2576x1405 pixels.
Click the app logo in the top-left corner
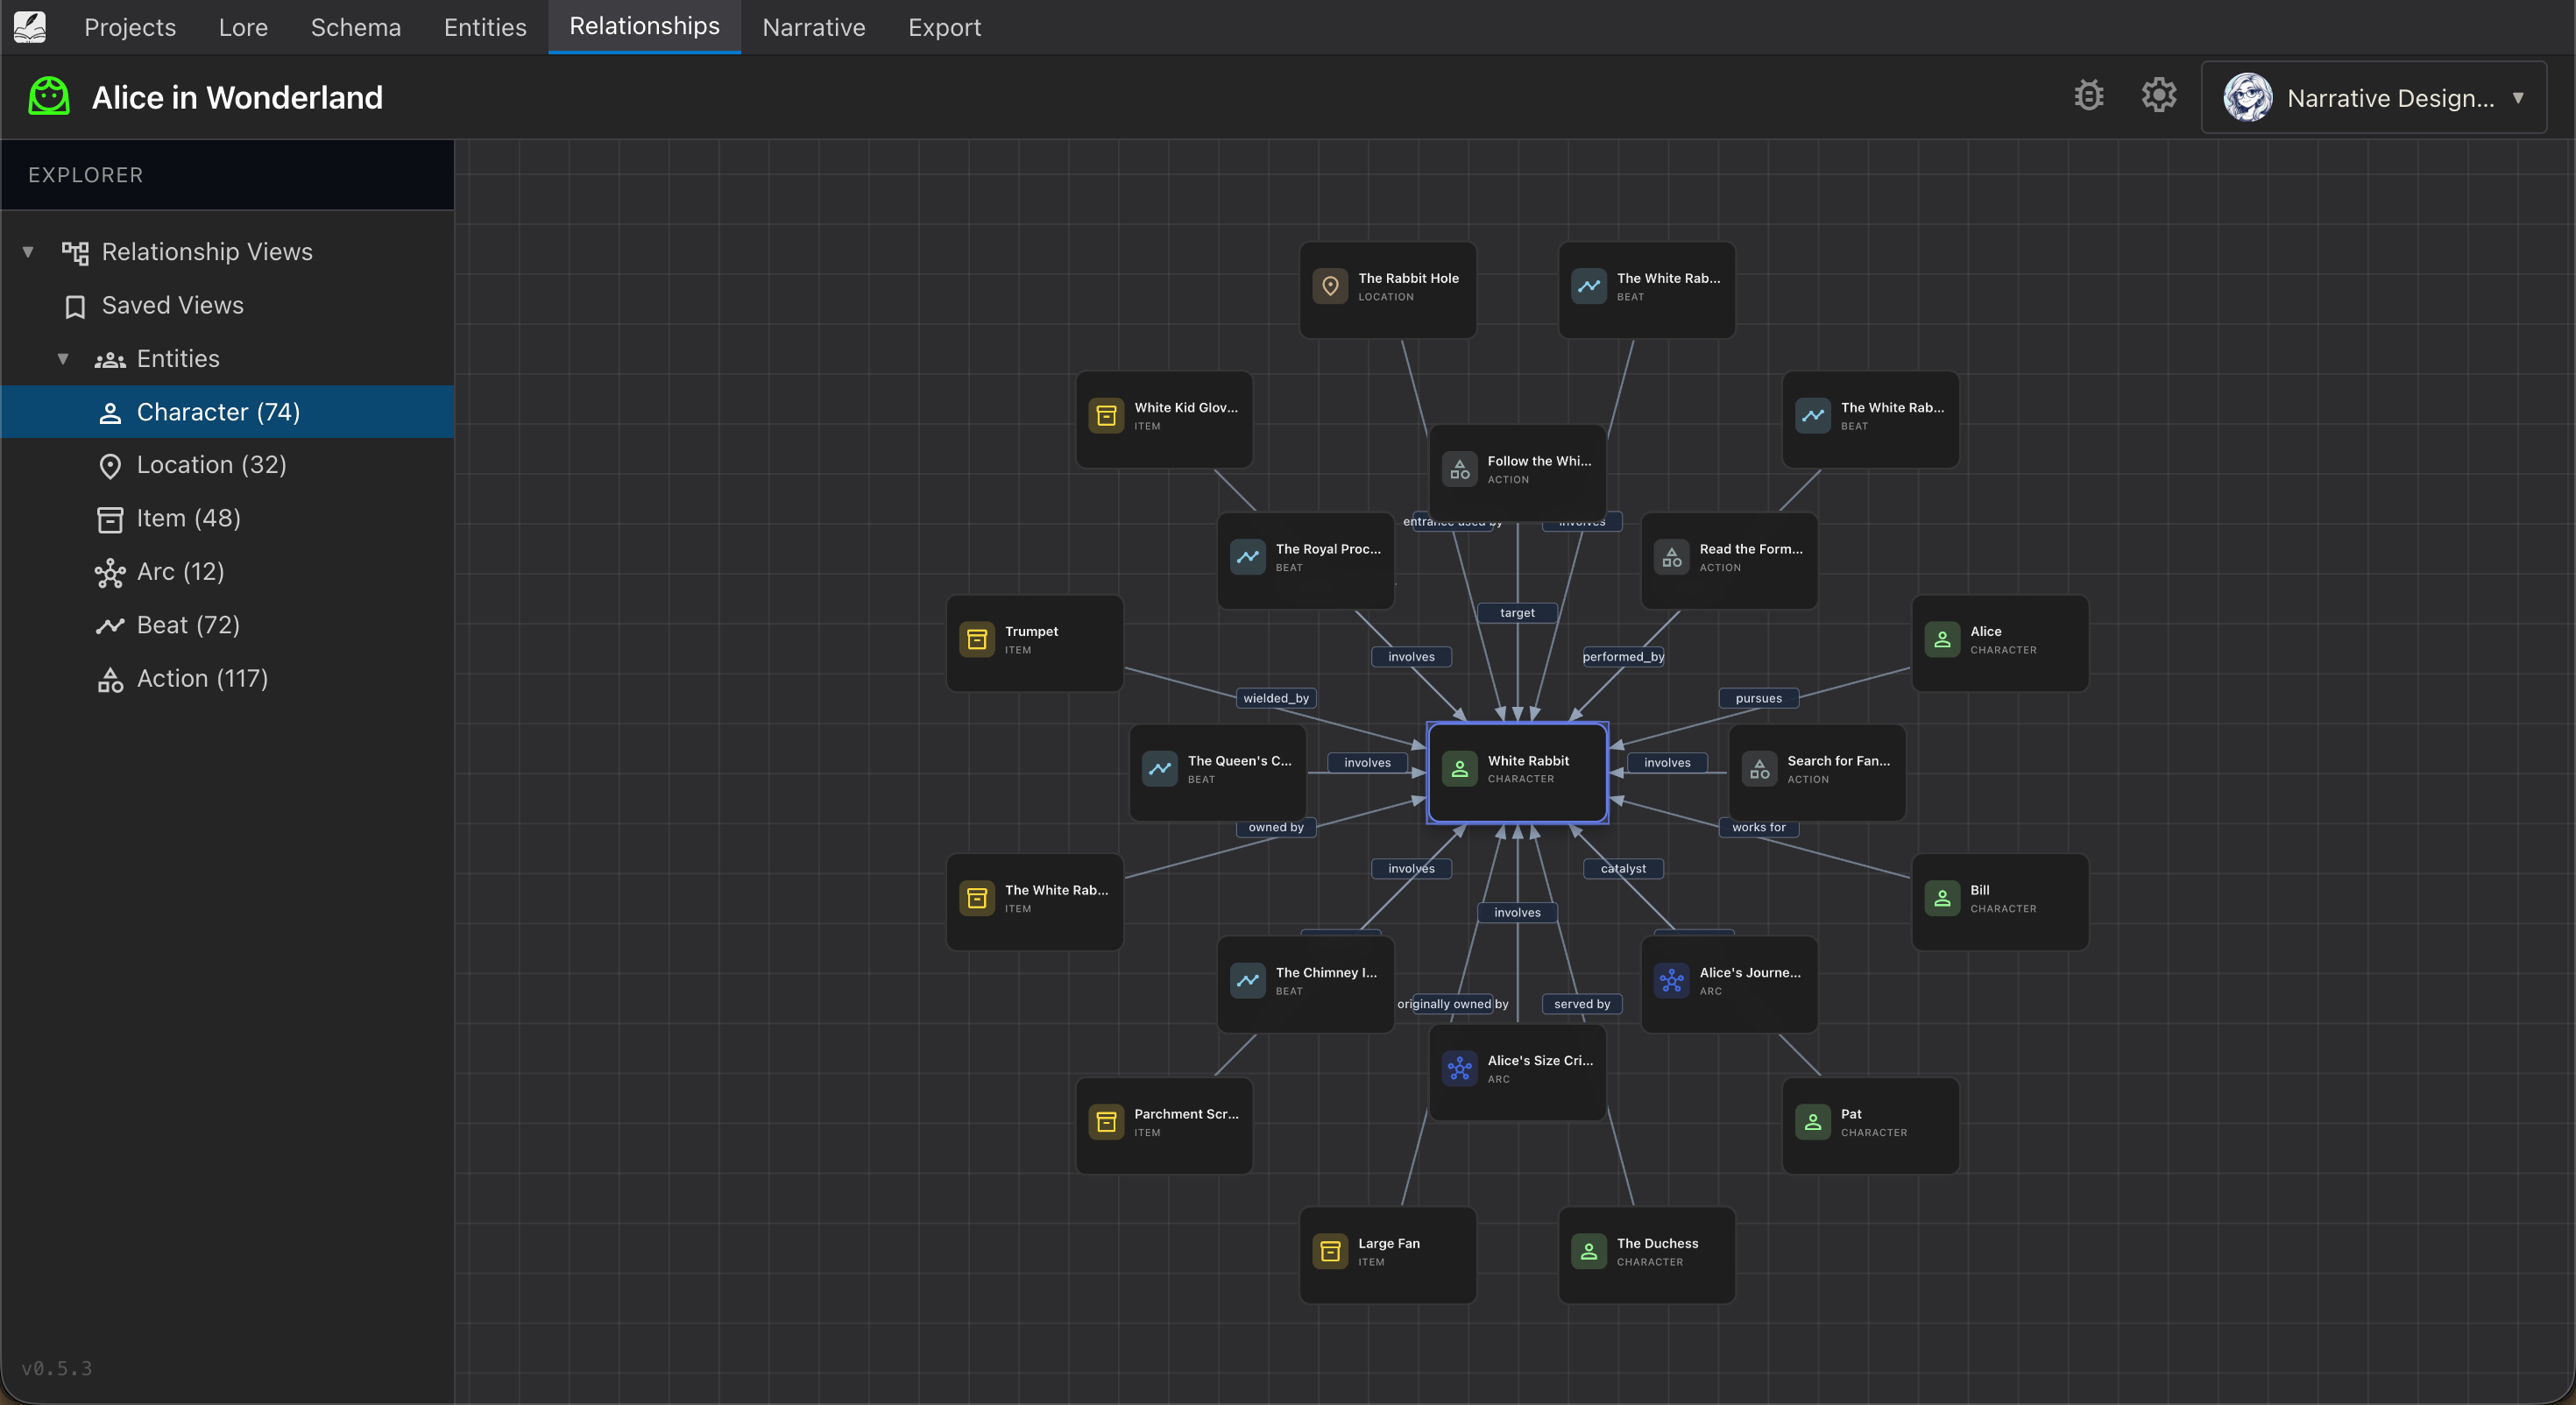30,27
